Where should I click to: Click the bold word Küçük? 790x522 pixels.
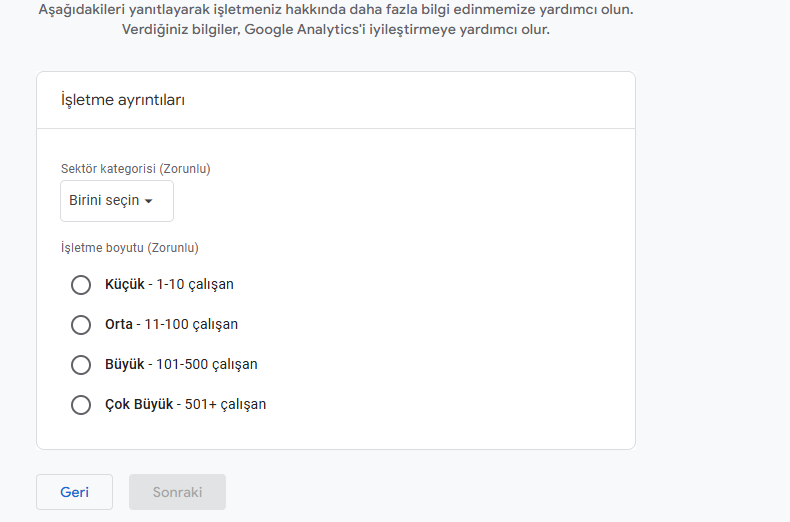(x=125, y=285)
